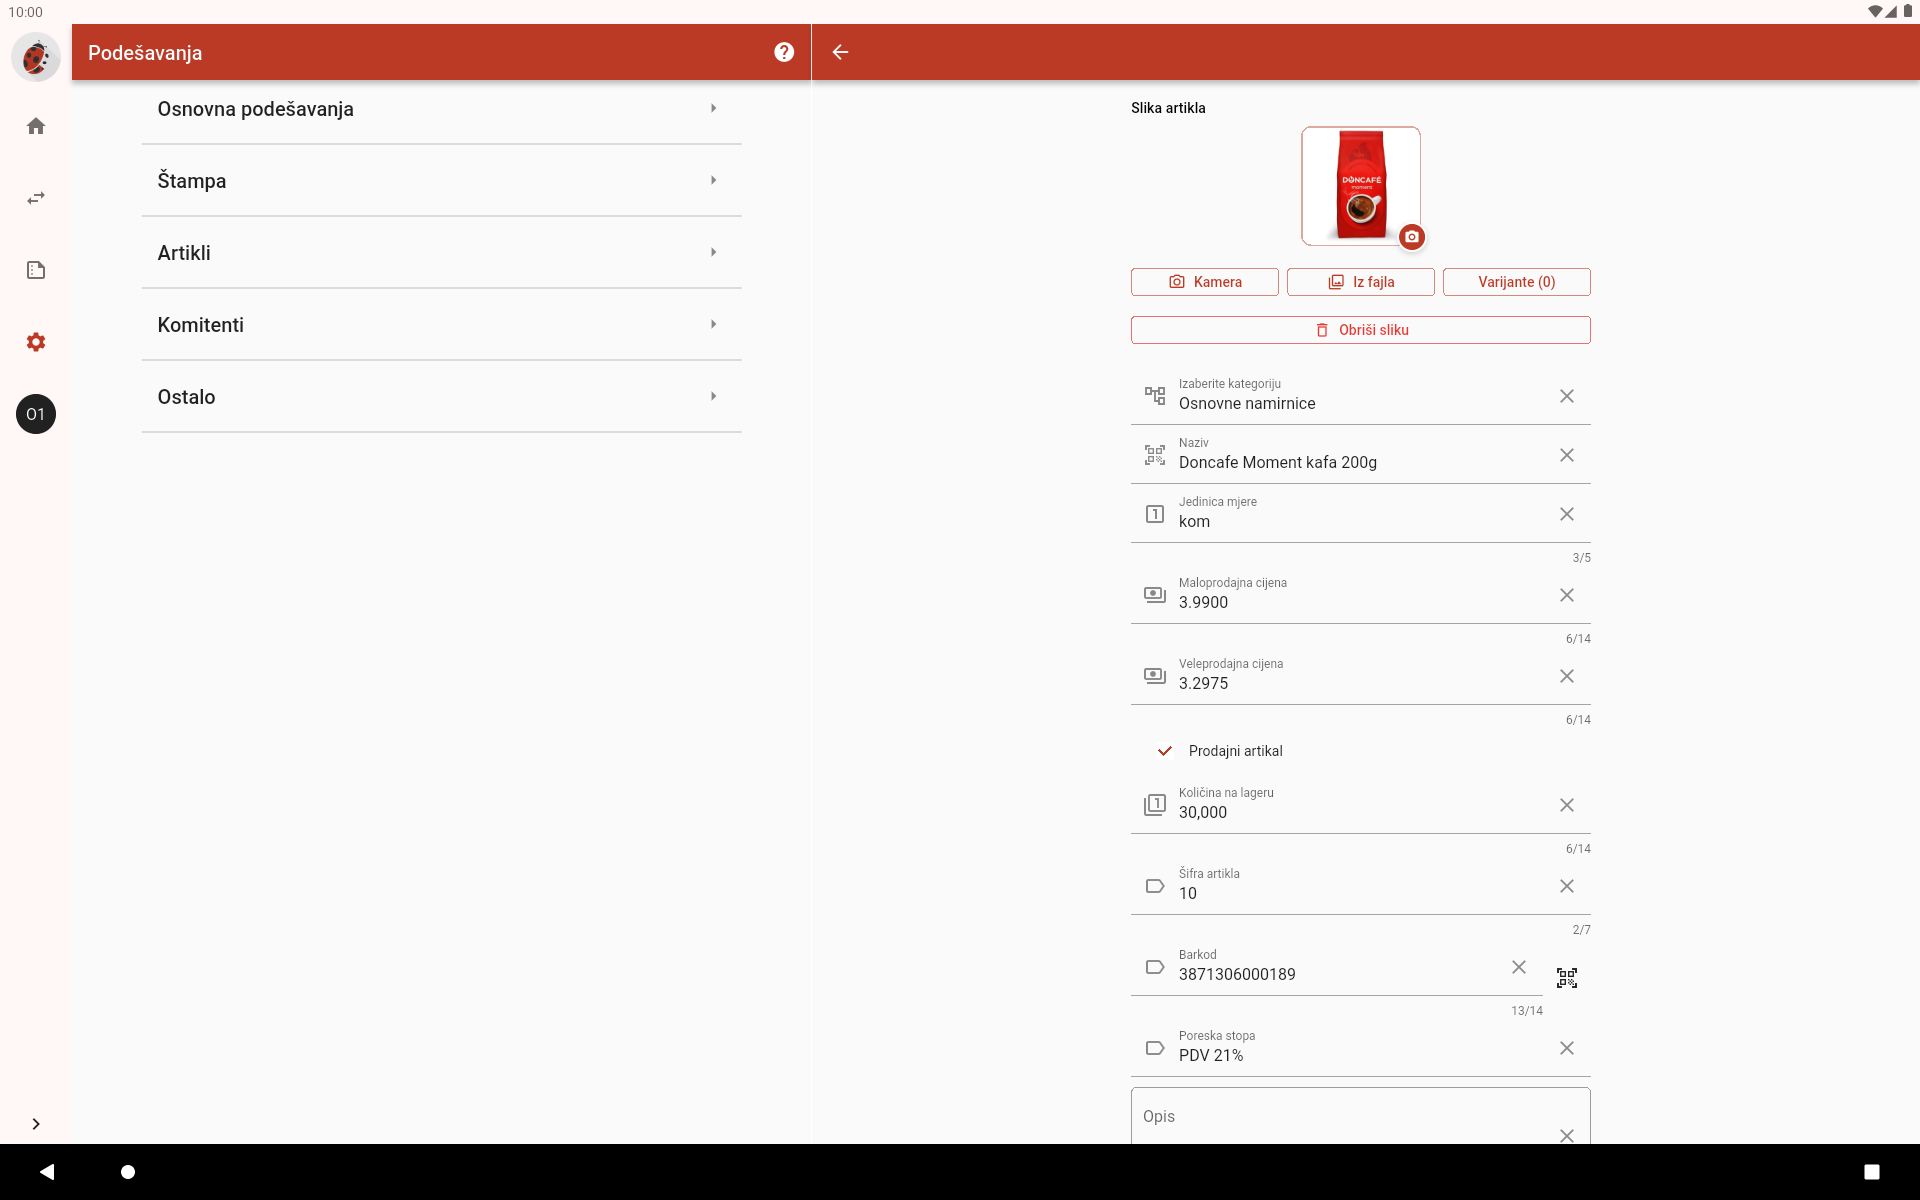Image resolution: width=1920 pixels, height=1200 pixels.
Task: Tap the Doncafe product image thumbnail
Action: pyautogui.click(x=1360, y=186)
